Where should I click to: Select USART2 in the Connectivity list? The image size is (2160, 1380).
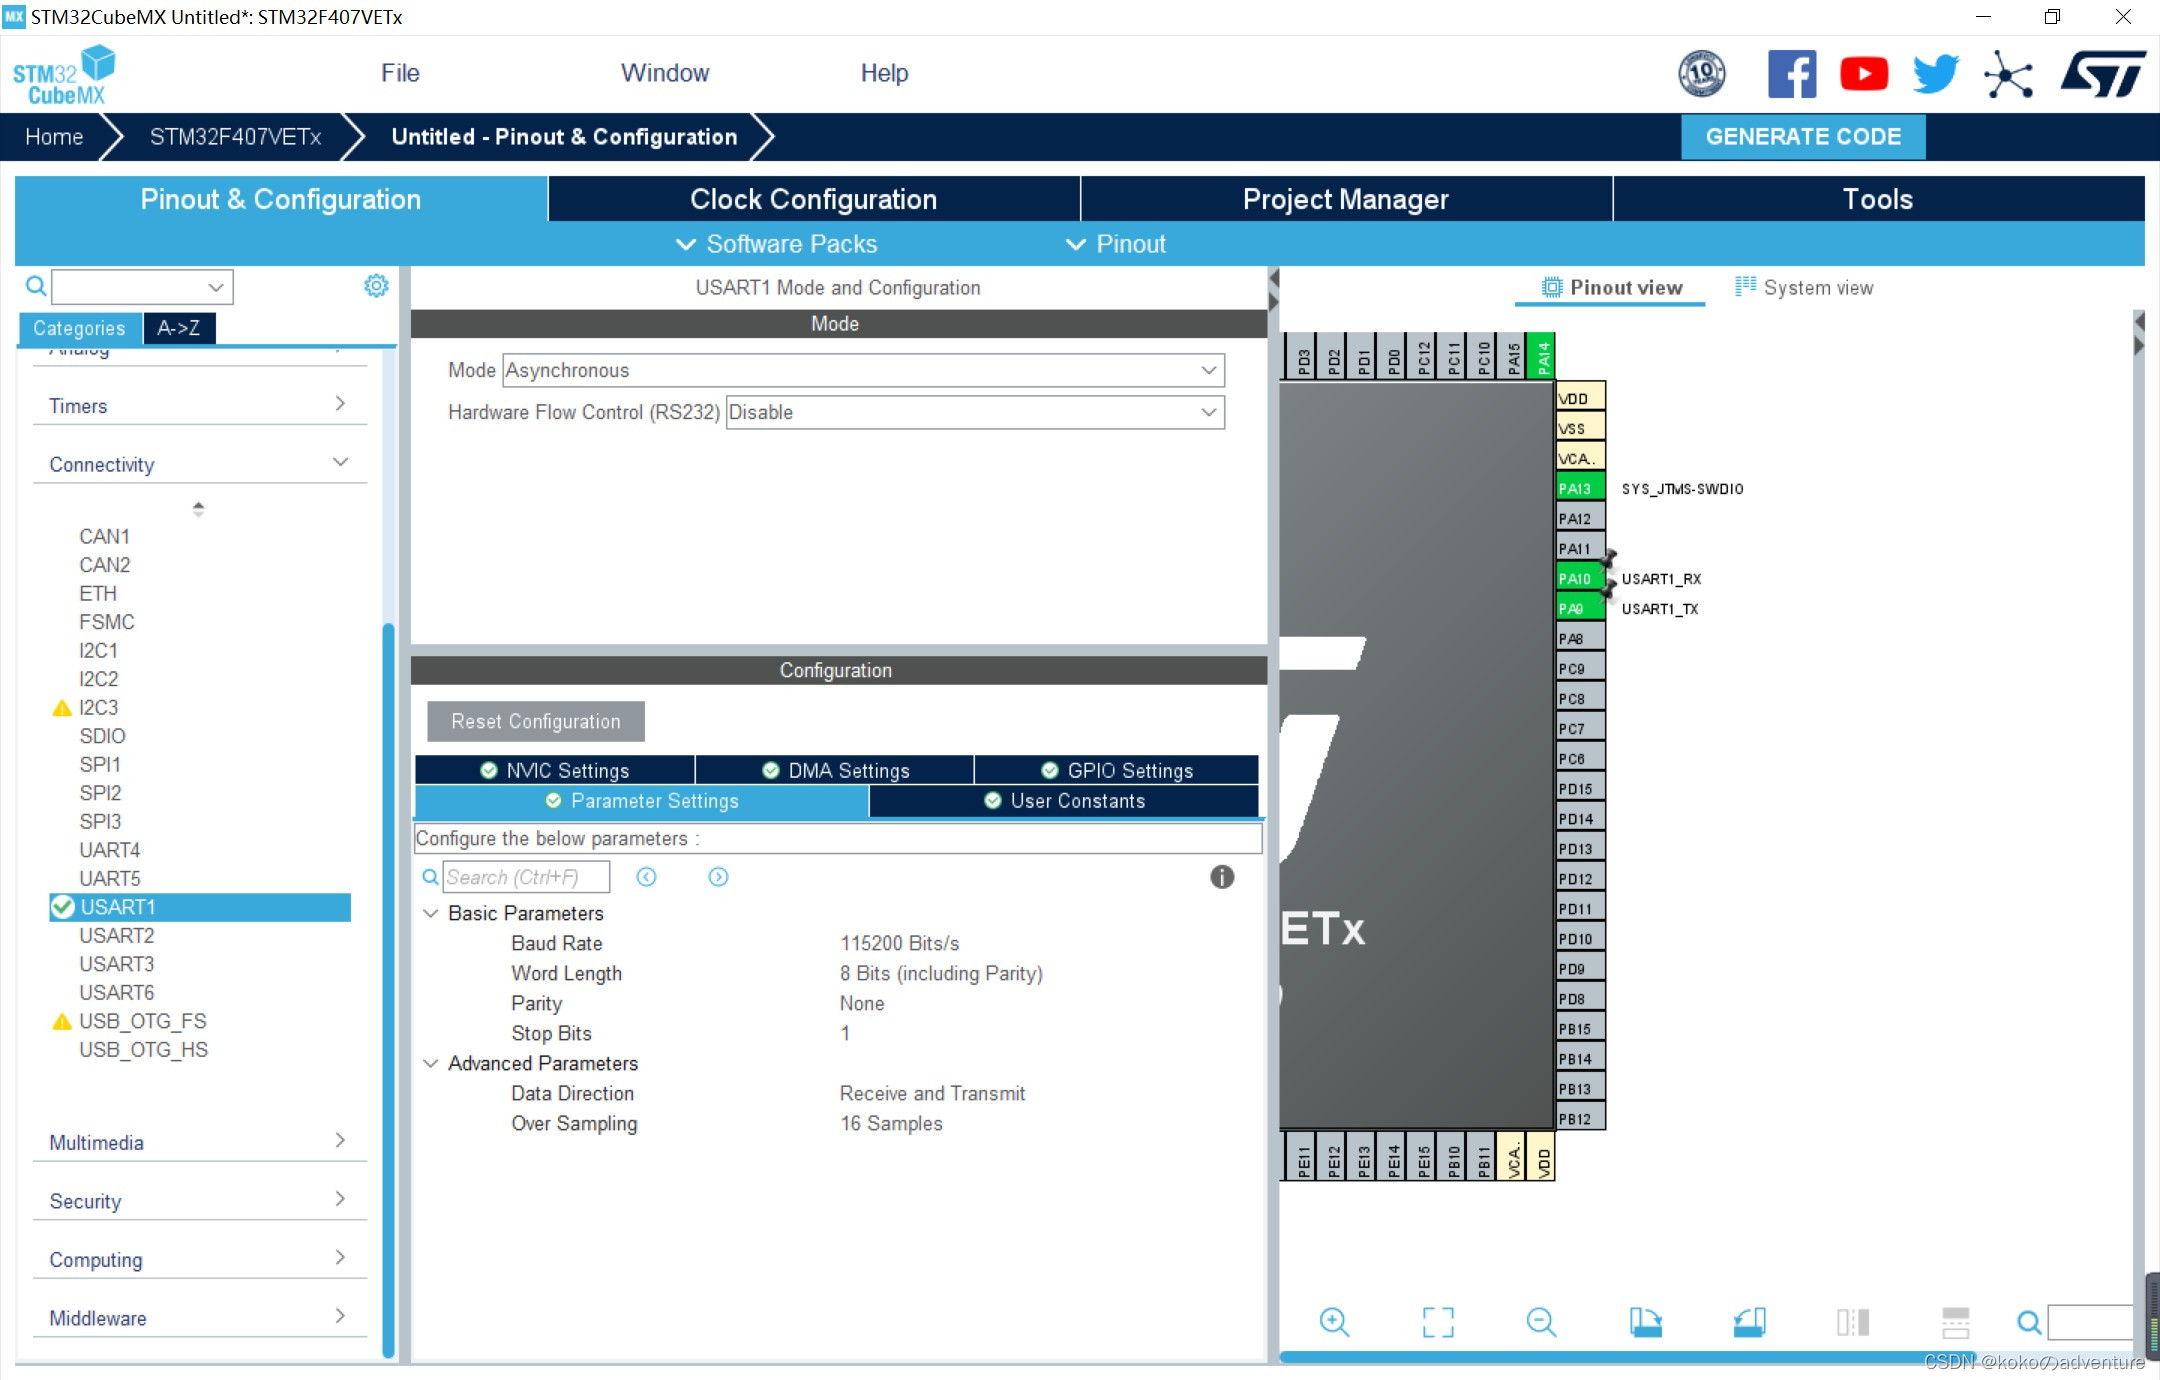(117, 935)
